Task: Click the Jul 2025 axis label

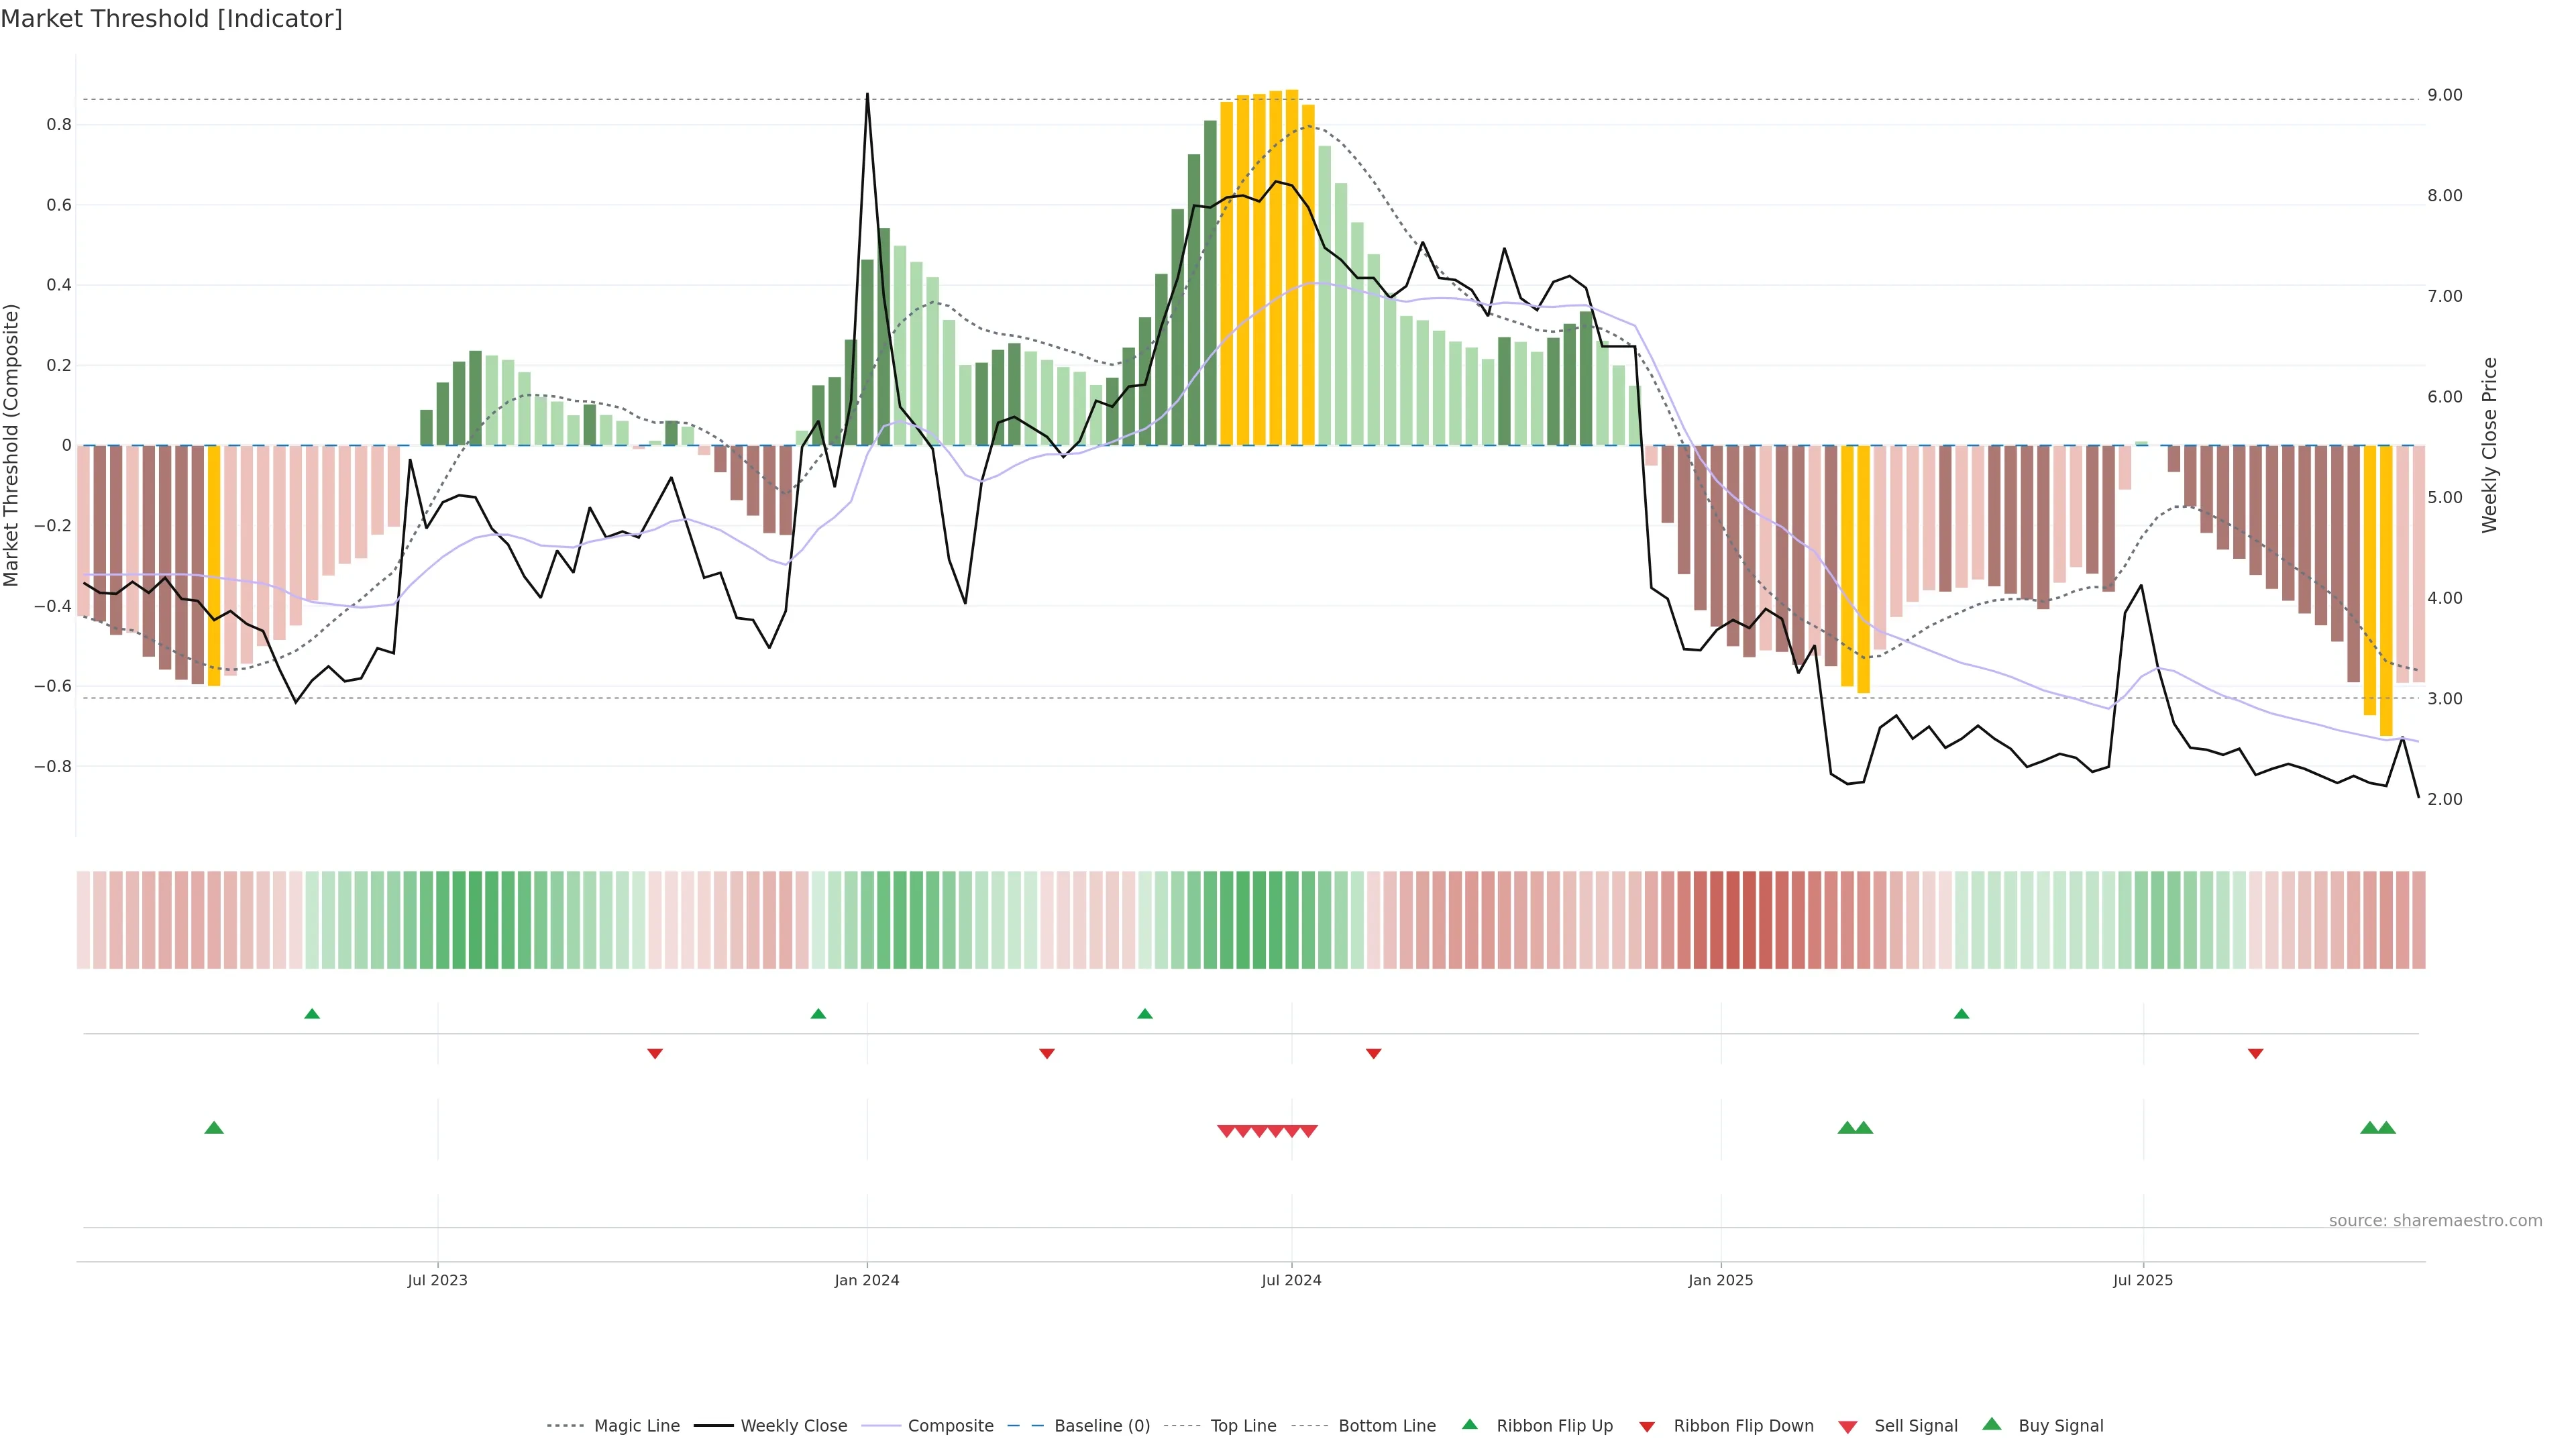Action: click(x=2143, y=1280)
